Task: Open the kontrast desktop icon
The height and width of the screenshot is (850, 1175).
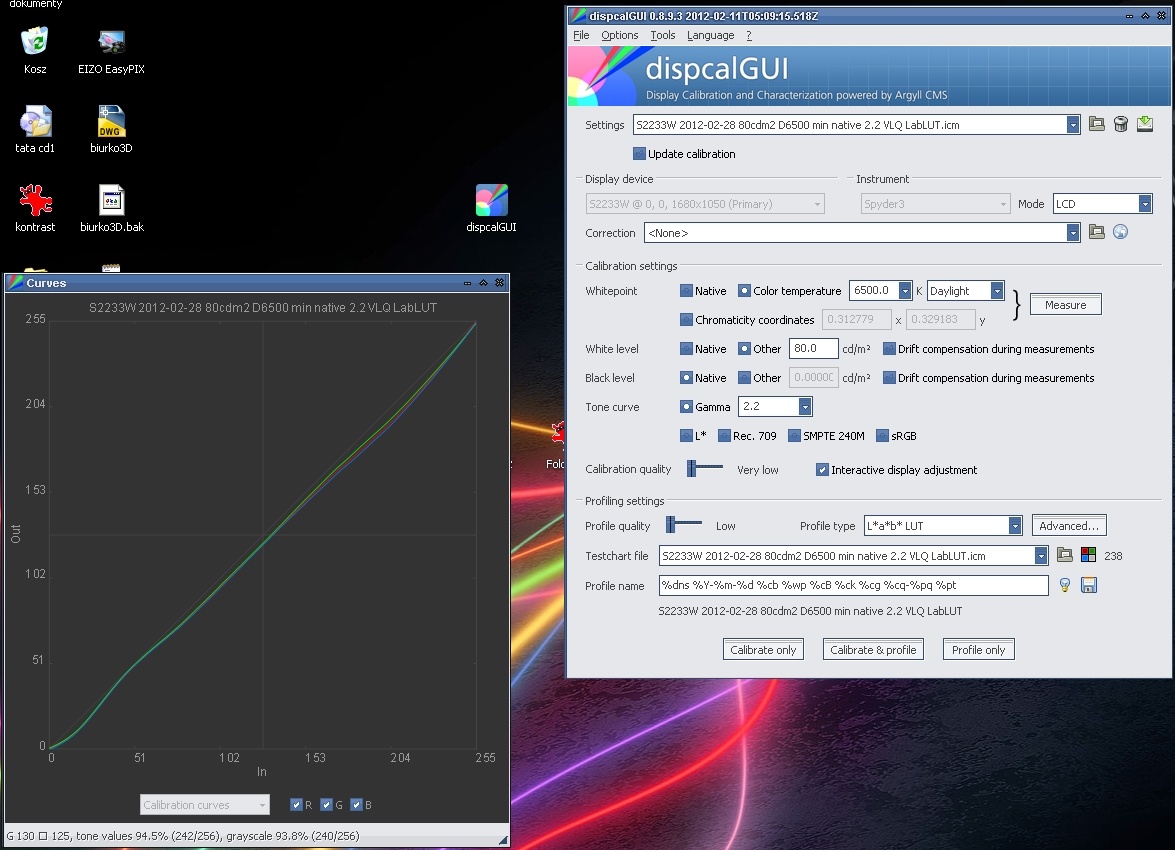Action: pyautogui.click(x=34, y=199)
